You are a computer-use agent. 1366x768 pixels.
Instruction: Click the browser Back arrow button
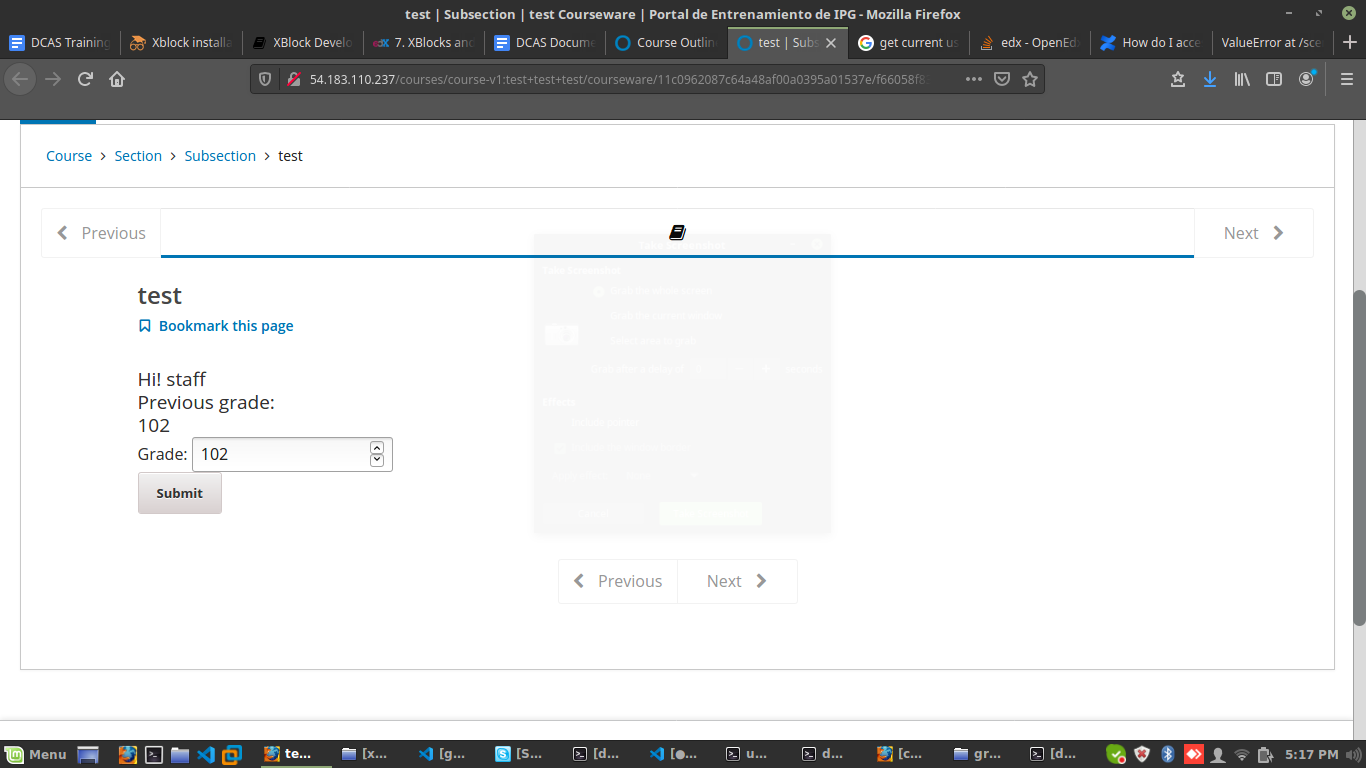click(20, 79)
